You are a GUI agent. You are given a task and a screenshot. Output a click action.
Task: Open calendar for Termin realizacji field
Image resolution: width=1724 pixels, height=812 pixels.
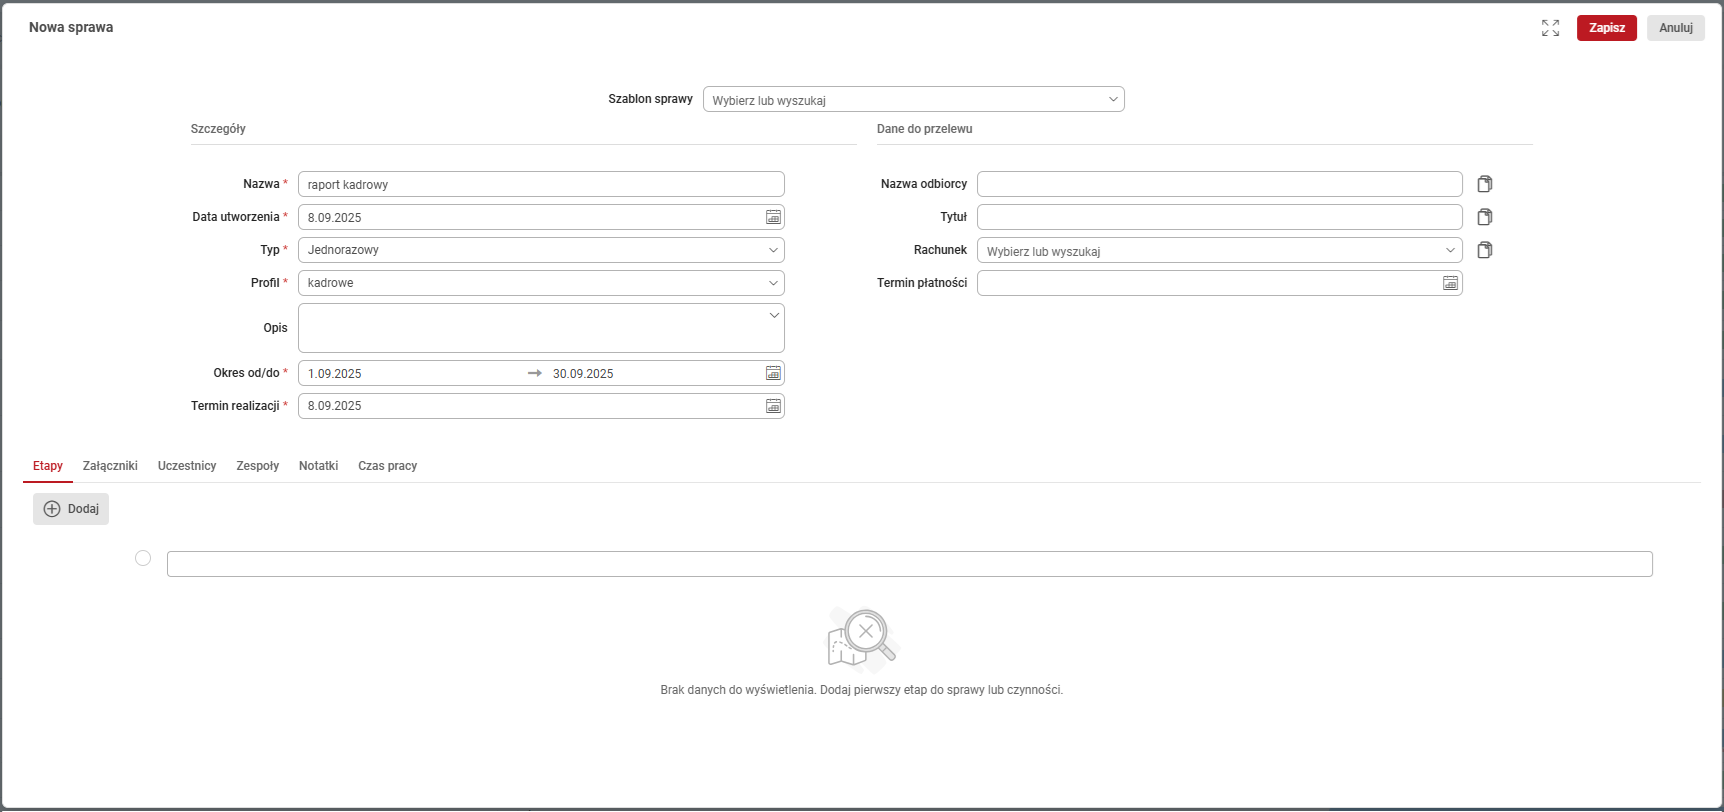coord(773,406)
